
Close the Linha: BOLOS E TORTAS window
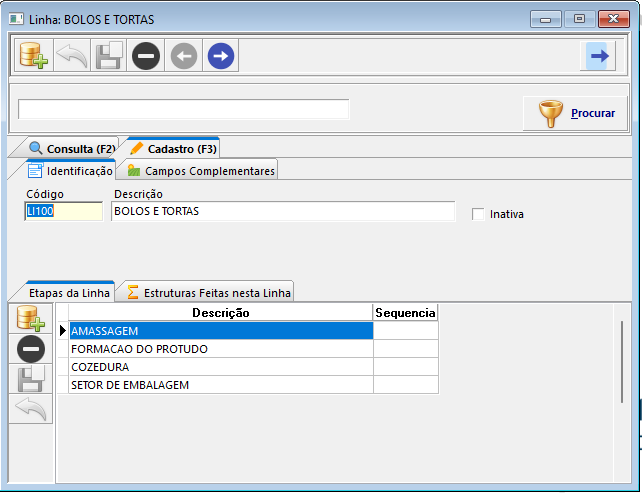613,19
